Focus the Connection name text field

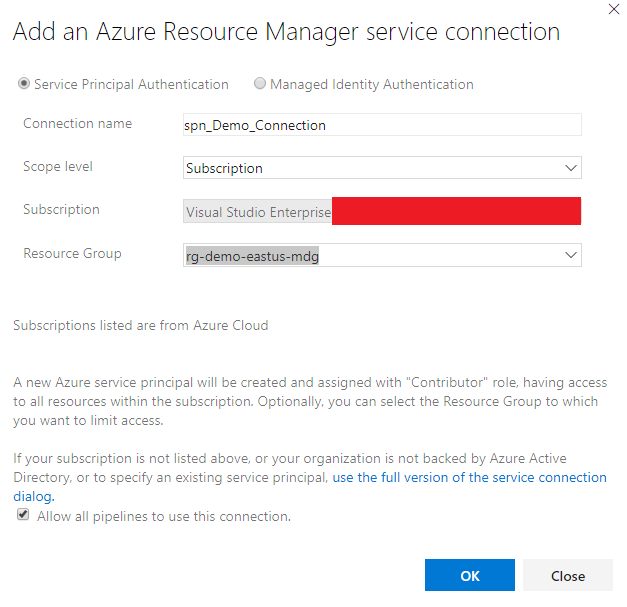[382, 125]
